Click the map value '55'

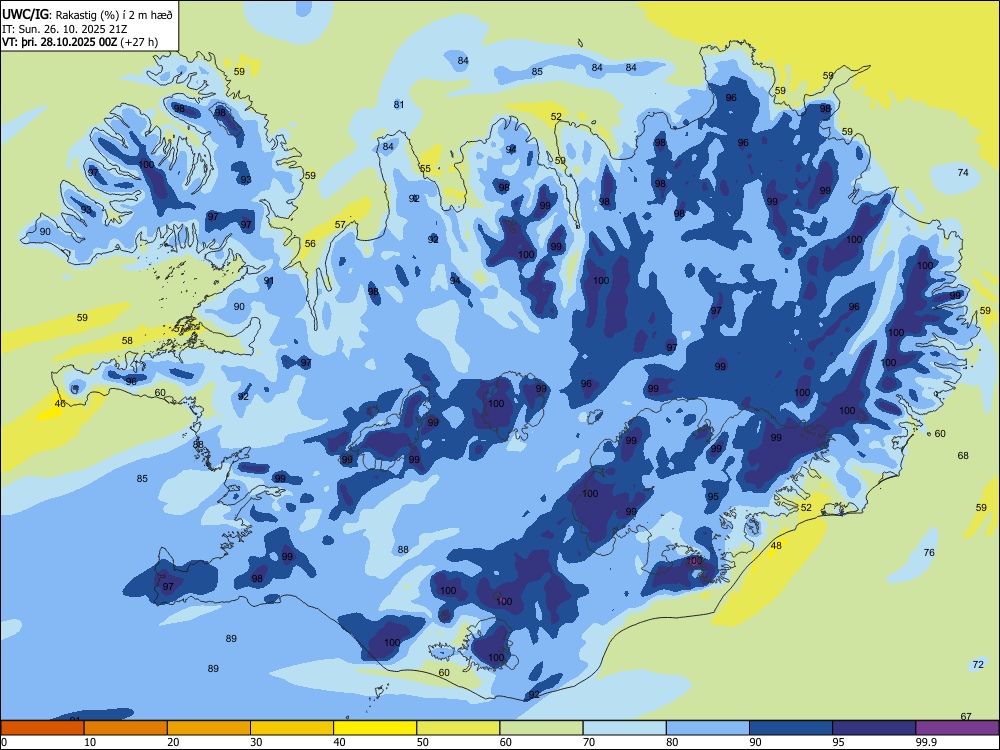click(x=425, y=169)
